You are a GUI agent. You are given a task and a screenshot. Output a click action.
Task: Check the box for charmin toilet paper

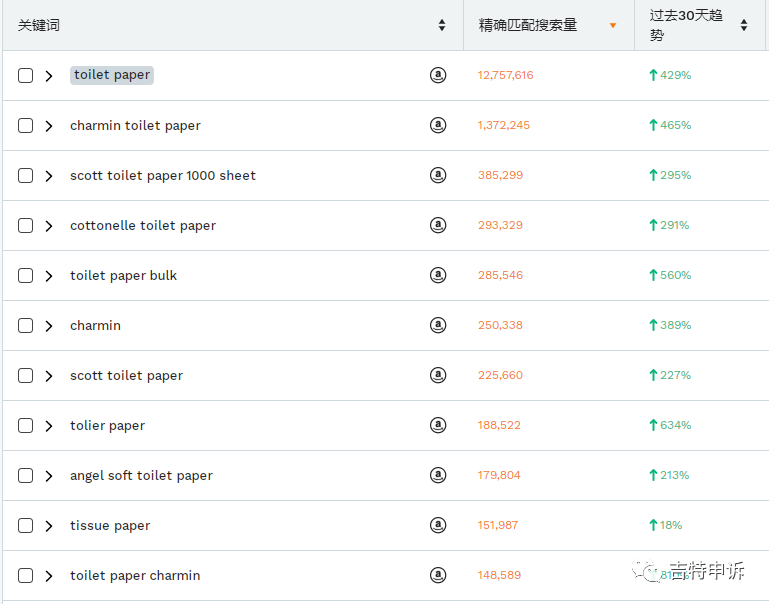point(26,126)
